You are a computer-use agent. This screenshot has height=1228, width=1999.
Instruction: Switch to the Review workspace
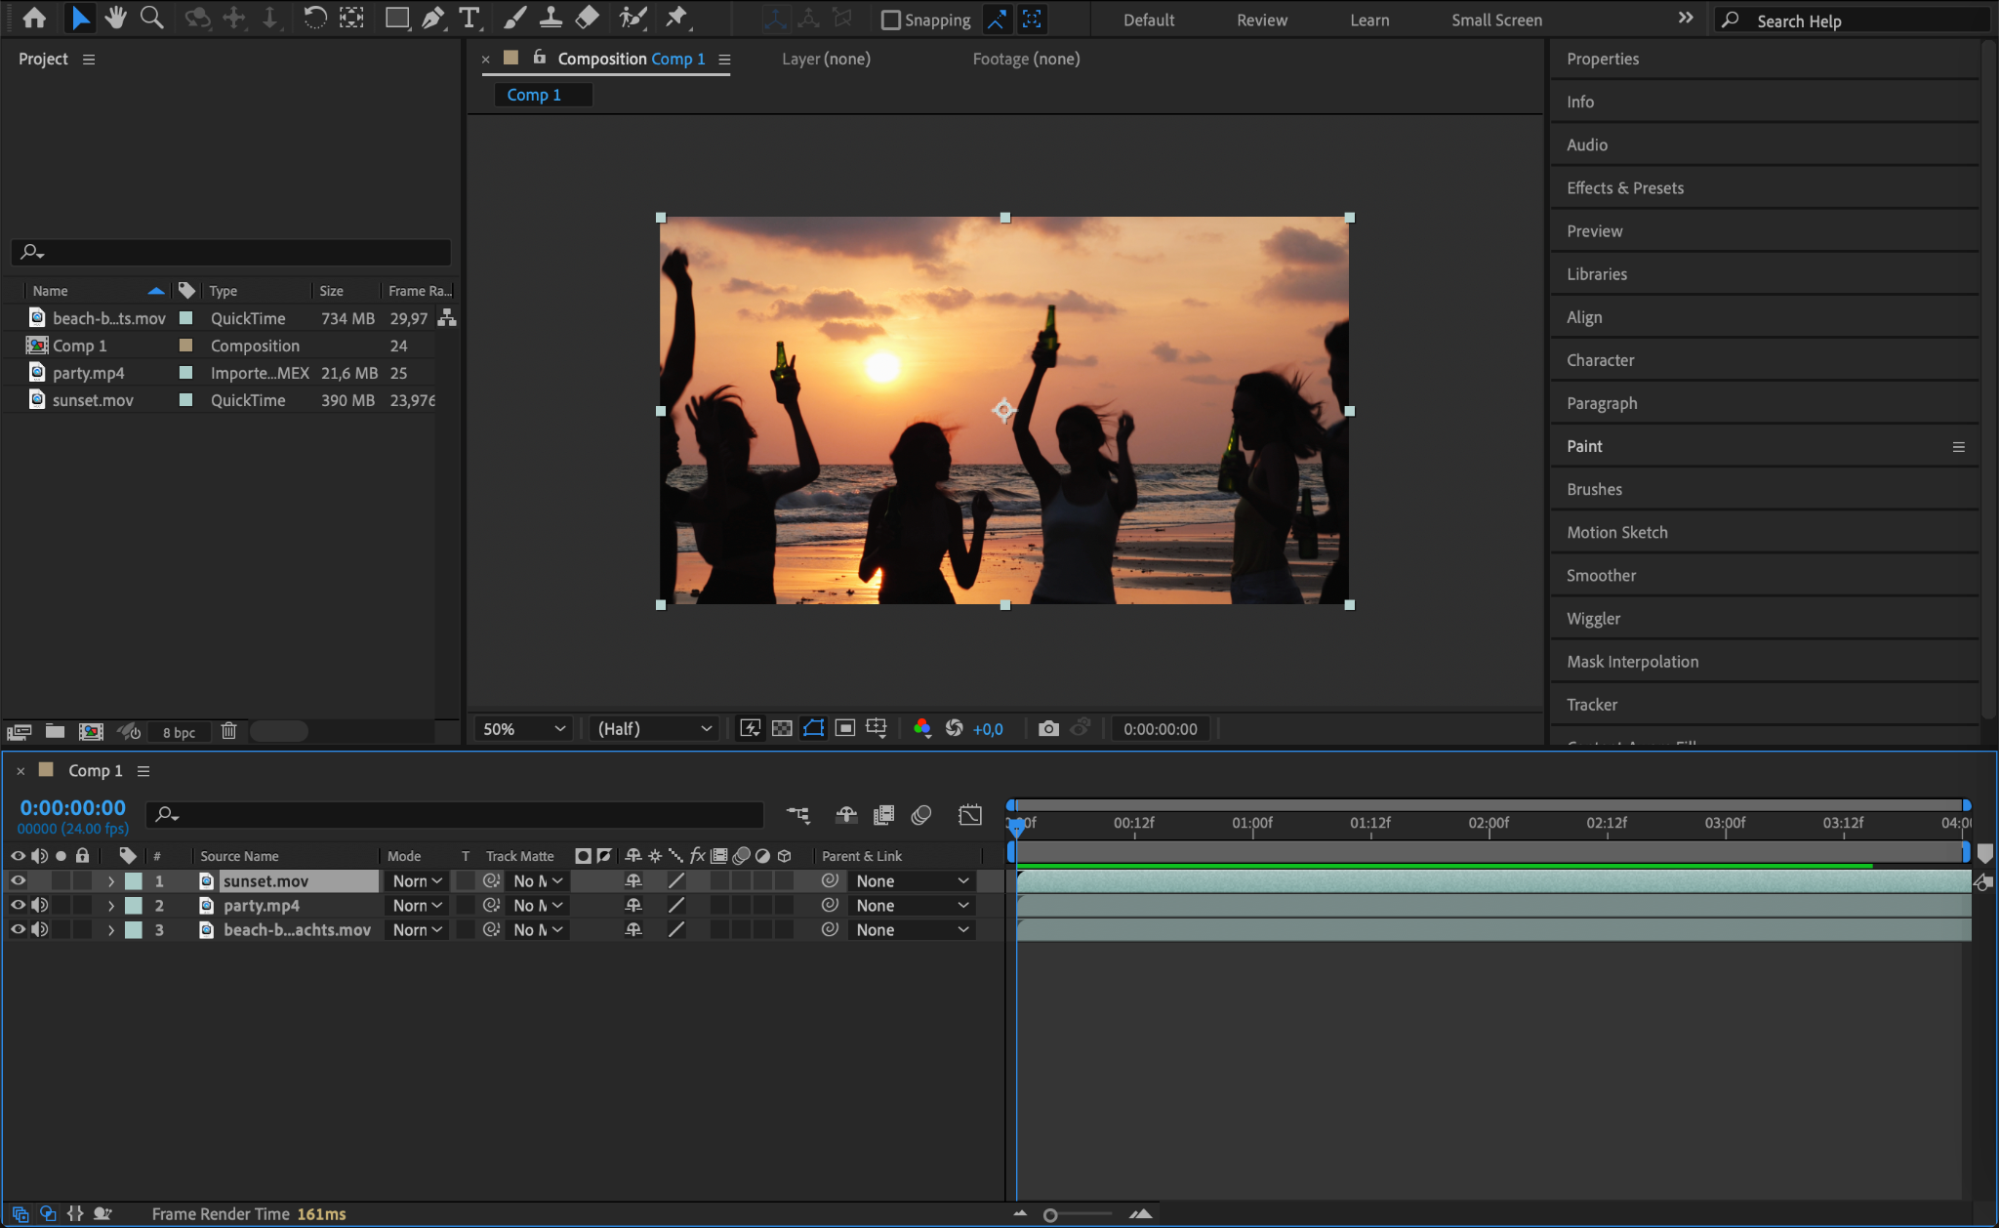[1261, 20]
